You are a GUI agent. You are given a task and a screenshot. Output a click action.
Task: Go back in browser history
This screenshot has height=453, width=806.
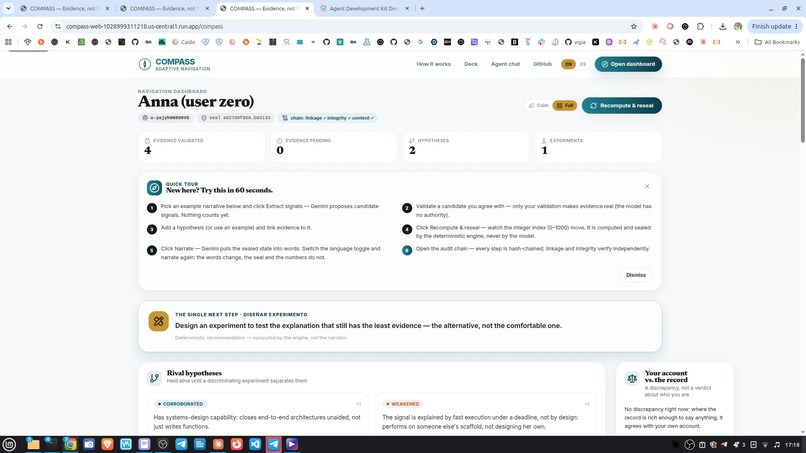tap(9, 26)
